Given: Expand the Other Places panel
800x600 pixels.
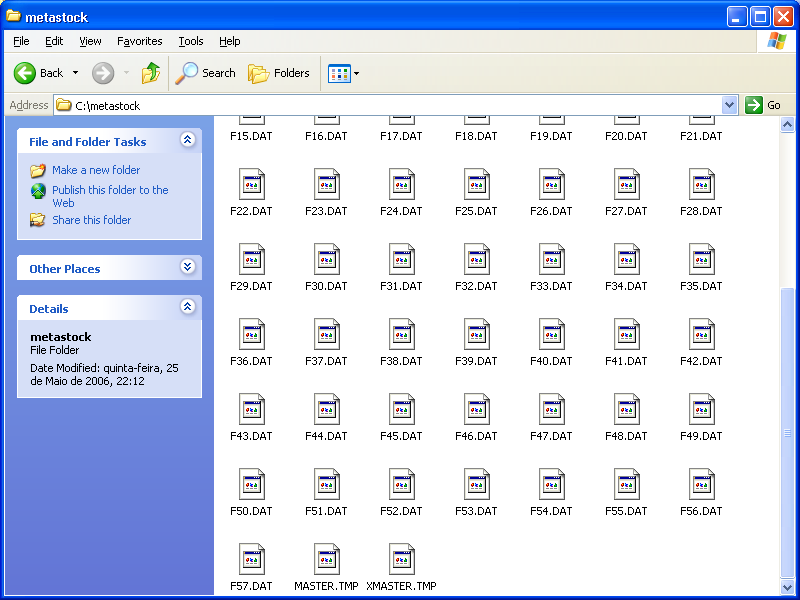Looking at the screenshot, I should (187, 268).
